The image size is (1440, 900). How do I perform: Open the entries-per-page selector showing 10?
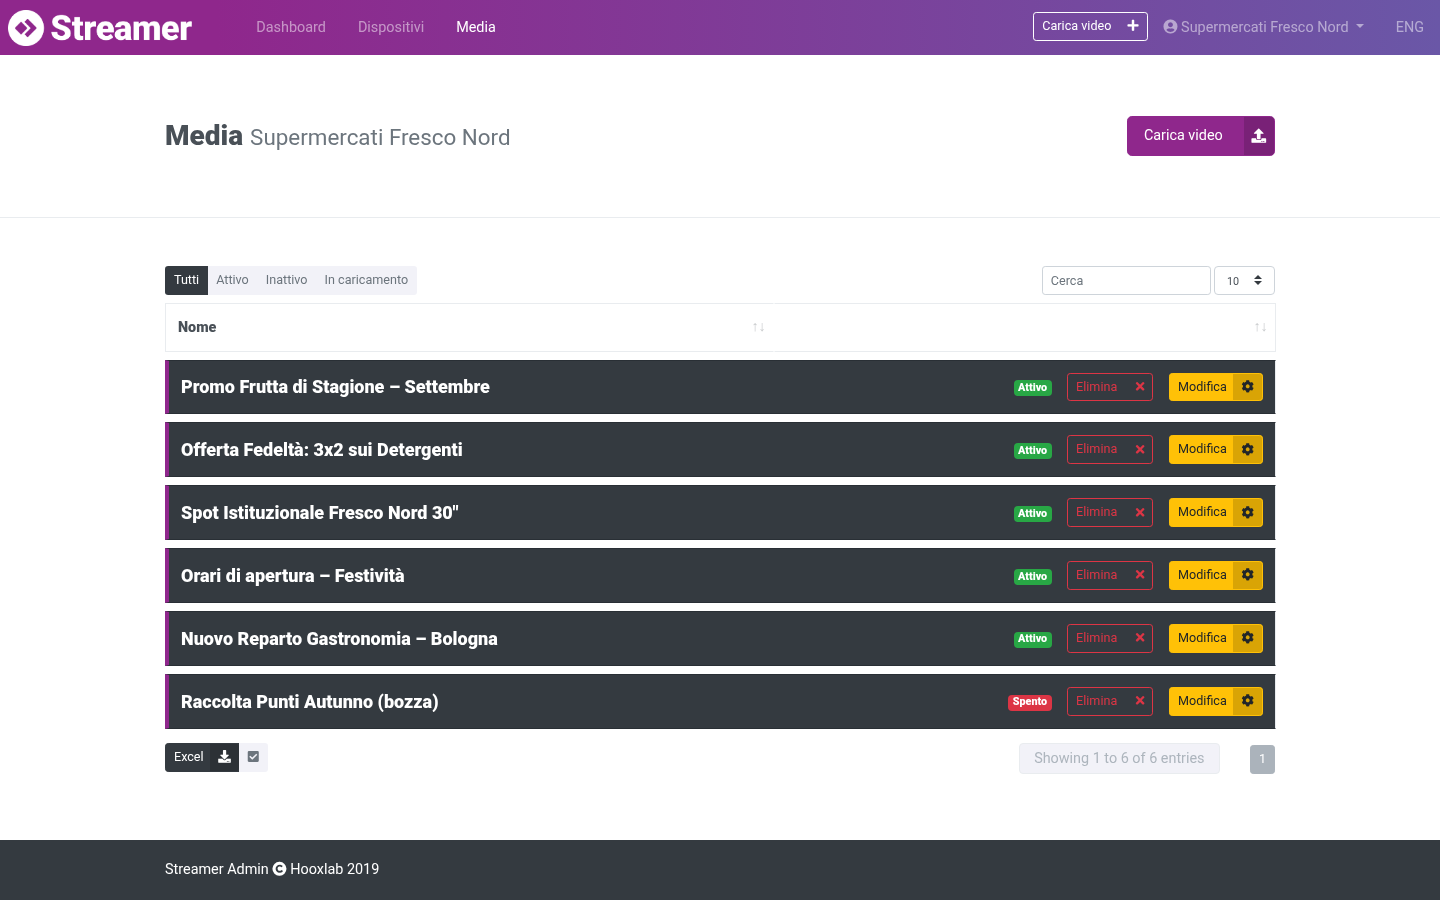click(1244, 281)
